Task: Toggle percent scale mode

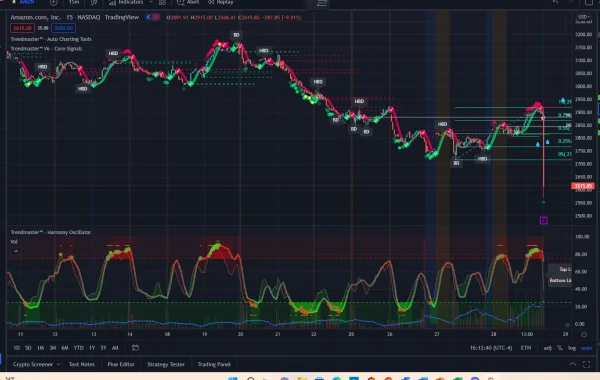Action: [x=559, y=348]
